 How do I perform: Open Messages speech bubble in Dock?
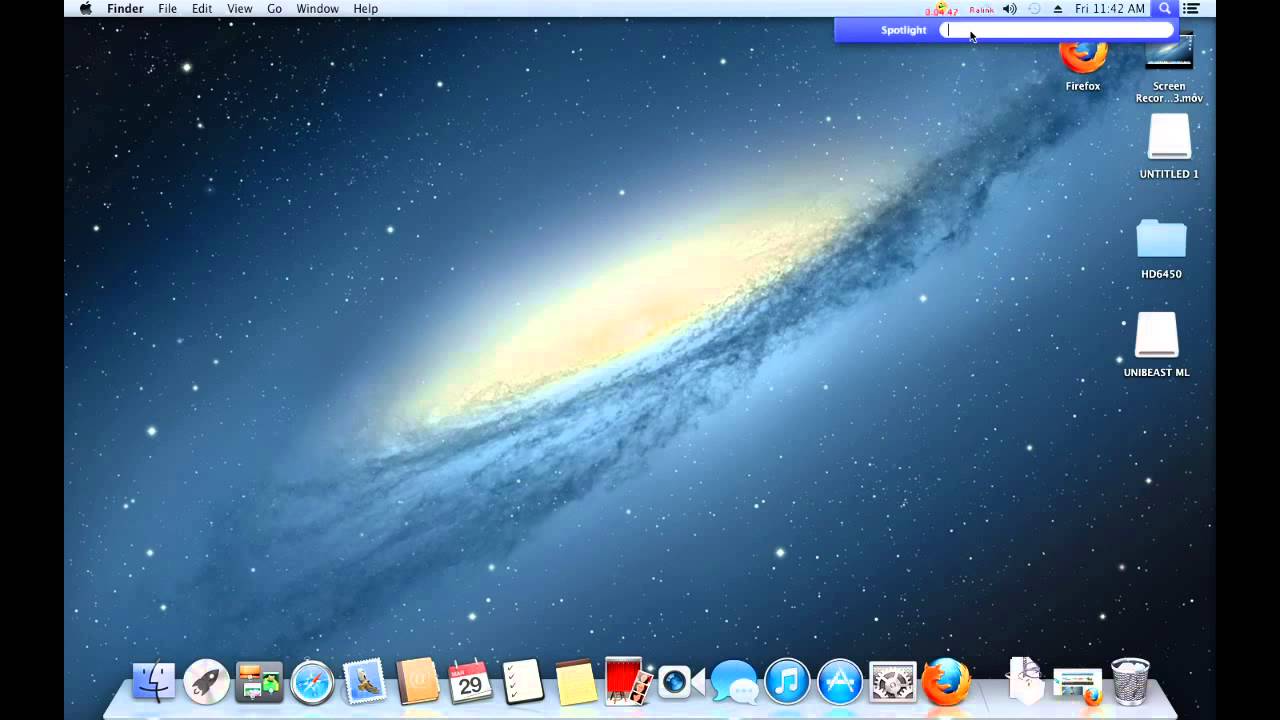click(735, 683)
